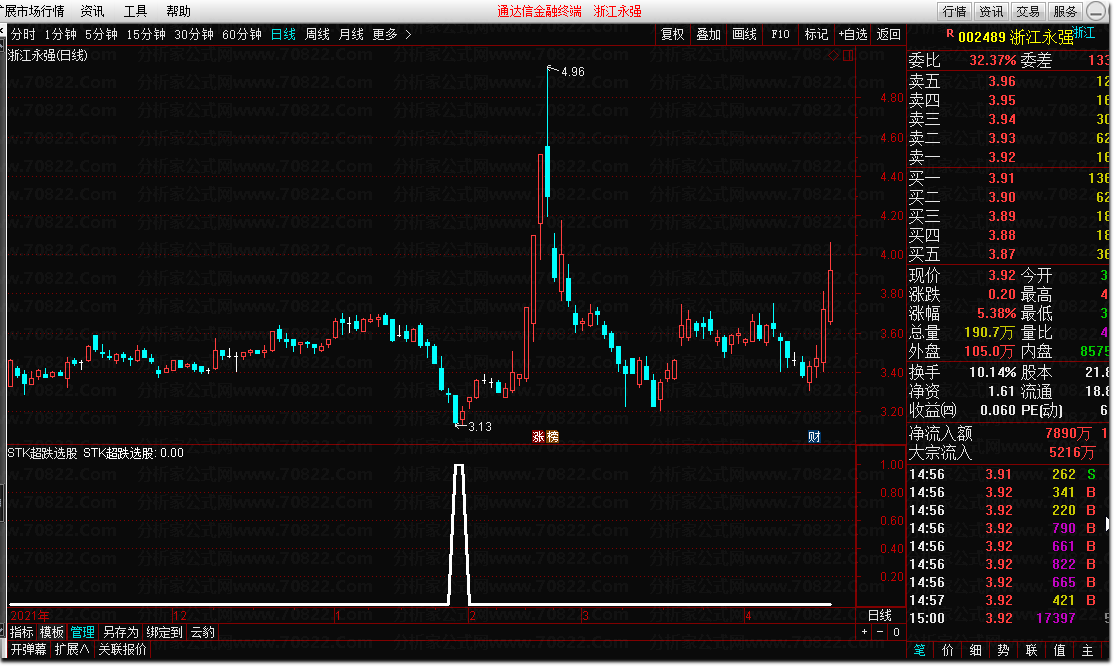
Task: Switch chart period to 分时
Action: 23,34
